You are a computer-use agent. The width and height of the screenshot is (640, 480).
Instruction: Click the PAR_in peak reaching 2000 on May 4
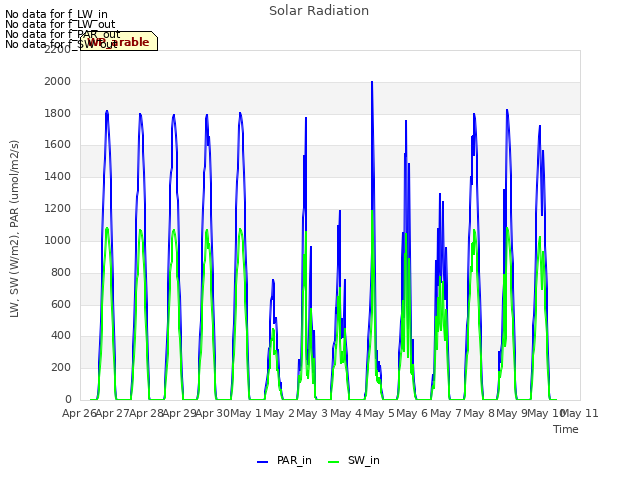click(x=372, y=82)
